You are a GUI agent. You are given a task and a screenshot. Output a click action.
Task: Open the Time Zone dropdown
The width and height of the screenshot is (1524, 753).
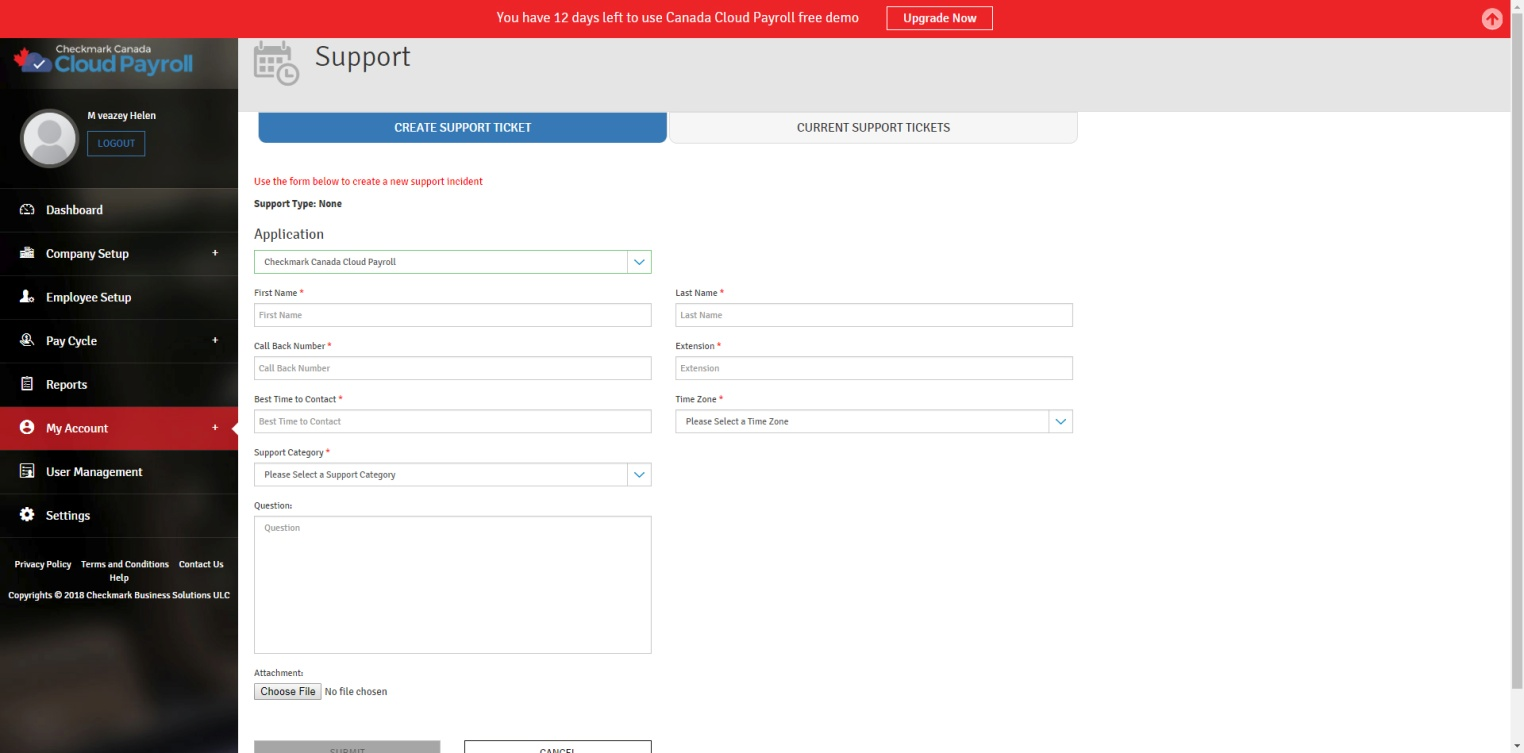coord(873,422)
